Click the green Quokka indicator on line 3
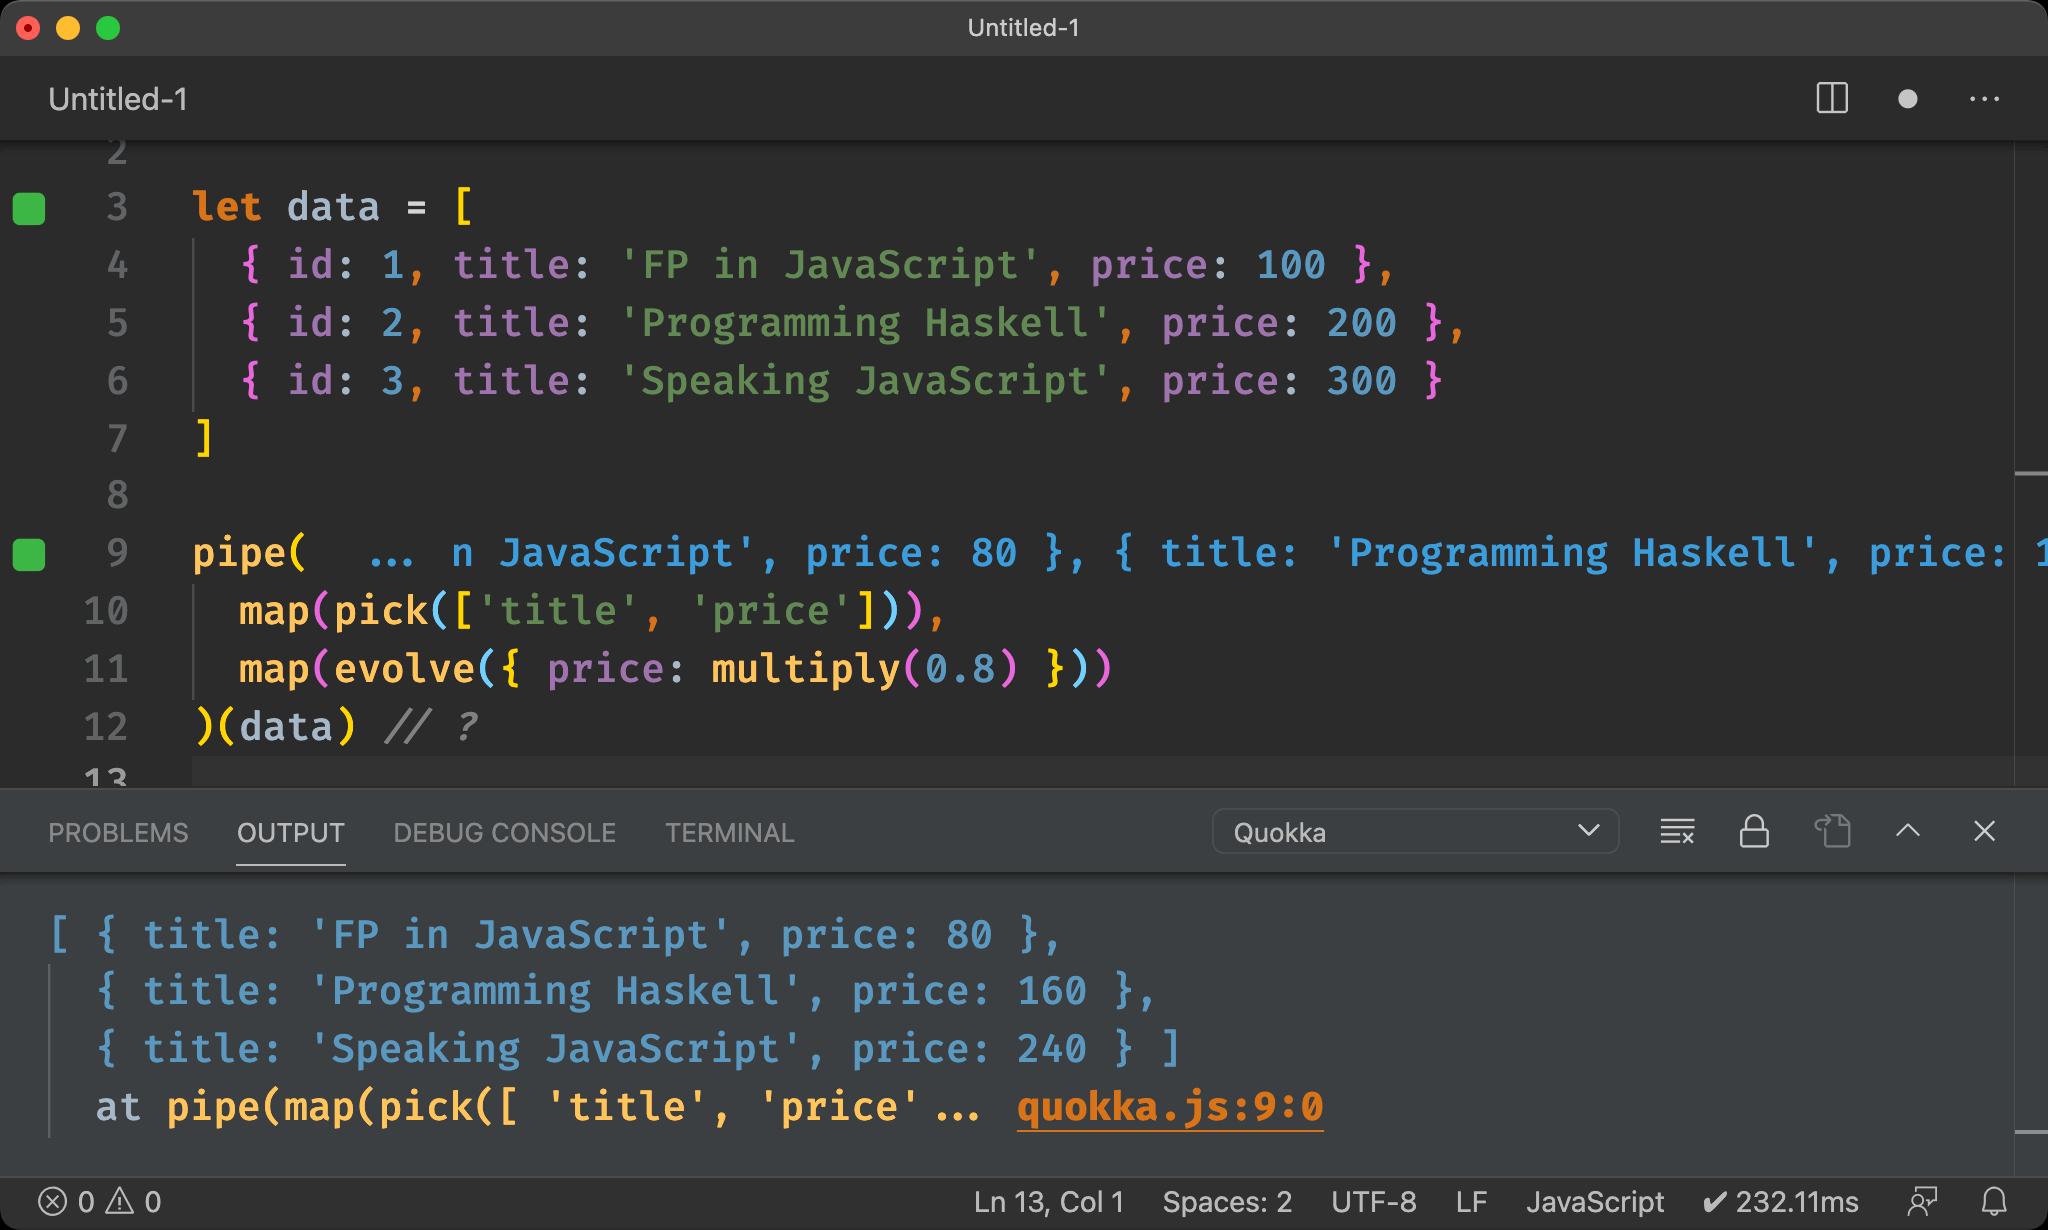The width and height of the screenshot is (2048, 1230). [x=29, y=208]
